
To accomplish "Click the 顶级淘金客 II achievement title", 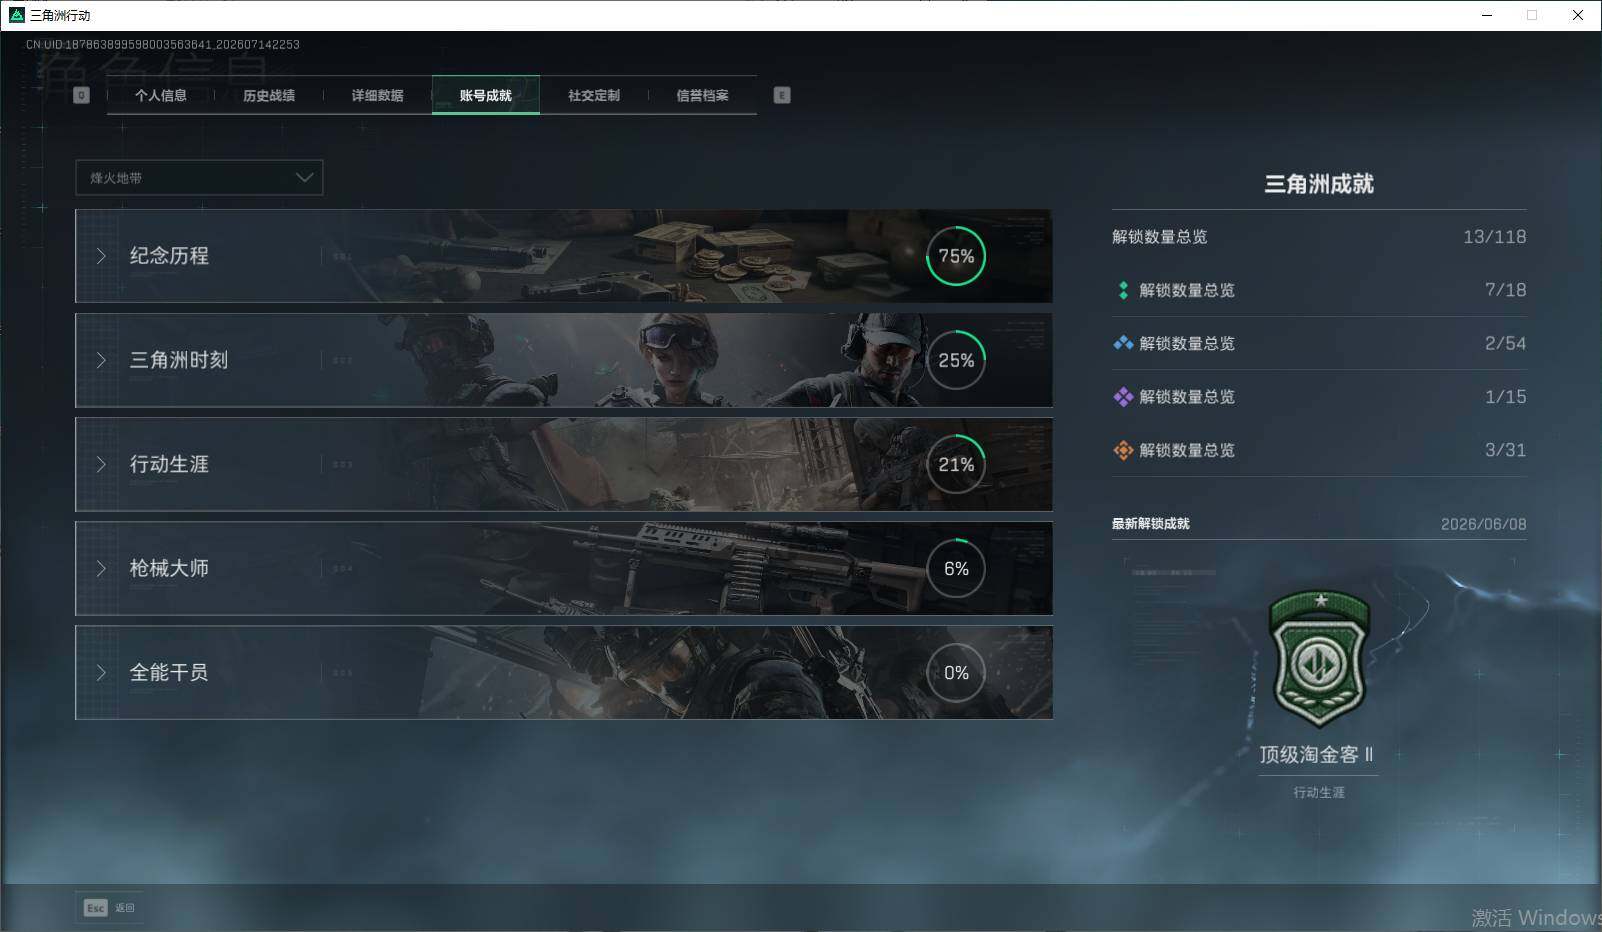I will (1317, 755).
